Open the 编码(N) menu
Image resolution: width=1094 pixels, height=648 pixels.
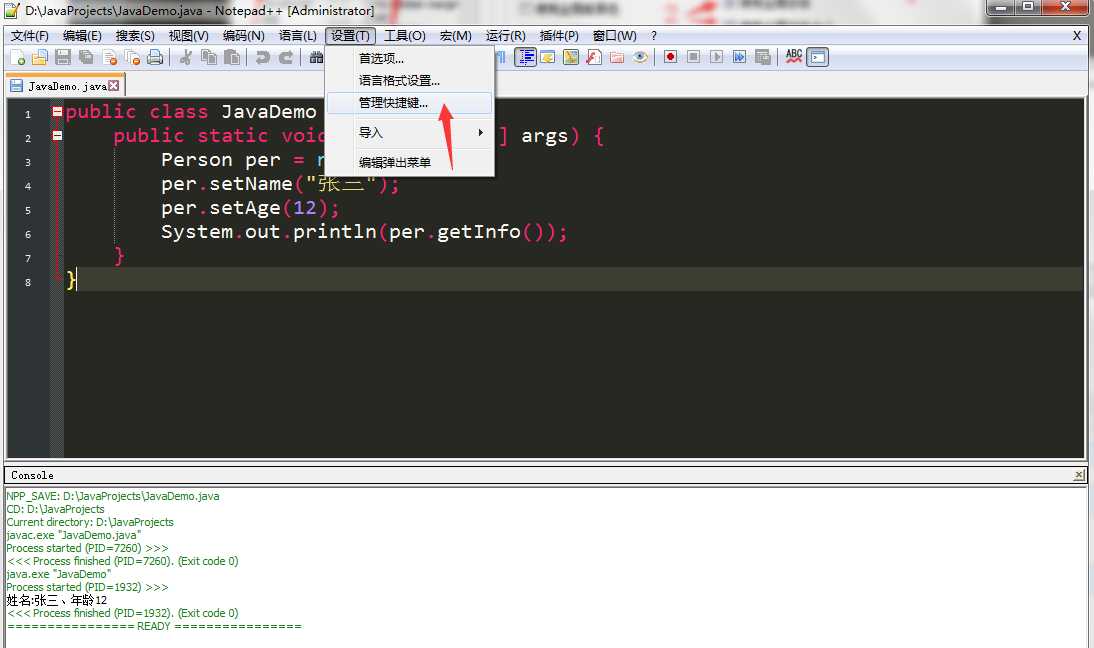point(243,36)
